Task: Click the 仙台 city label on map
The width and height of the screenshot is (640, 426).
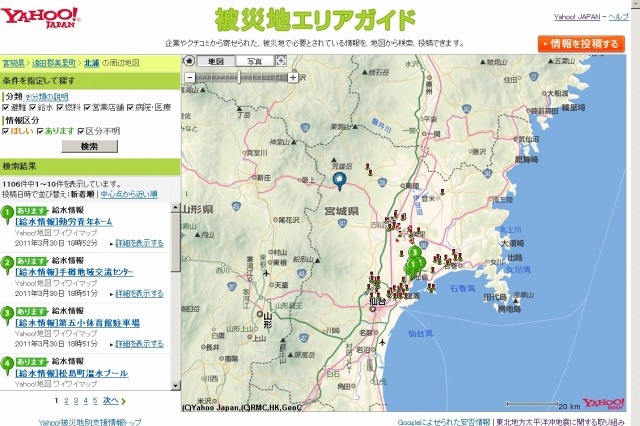Action: (x=377, y=302)
